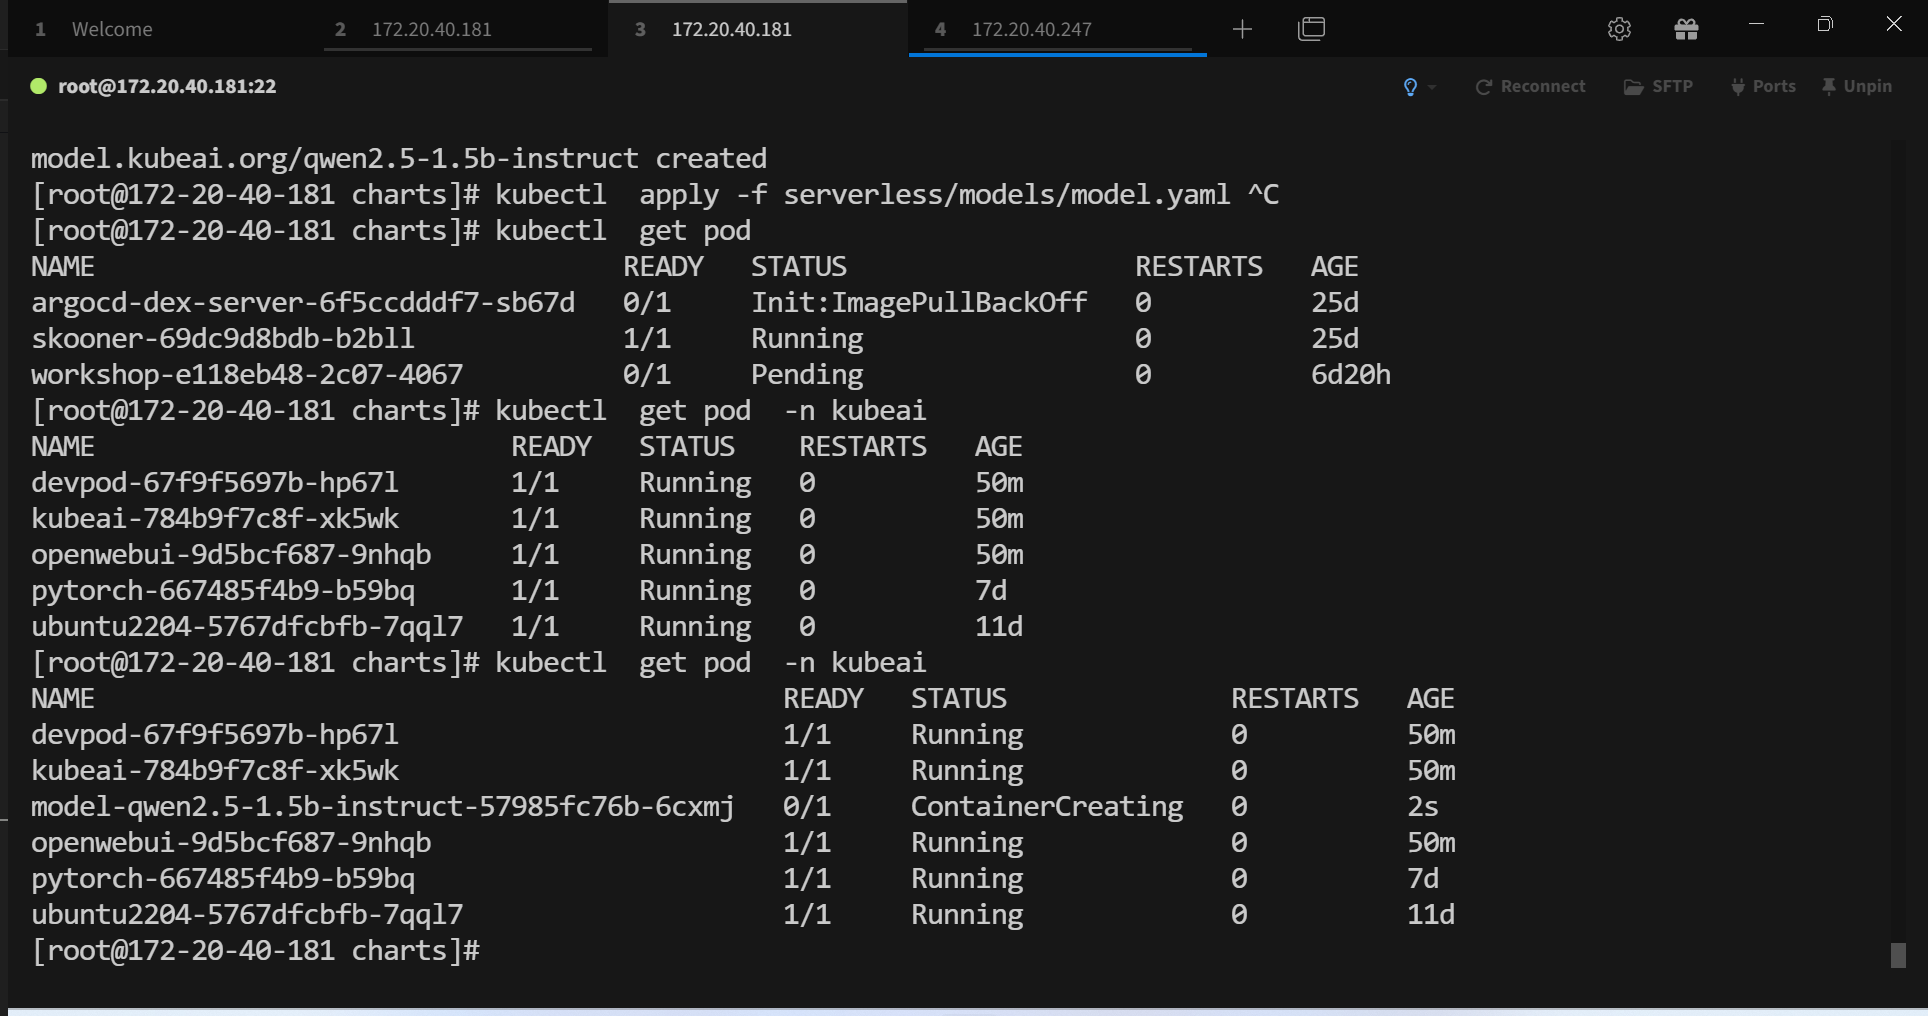Viewport: 1928px width, 1016px height.
Task: Select active tab number 3 for 172.20.40.181
Action: click(x=731, y=29)
